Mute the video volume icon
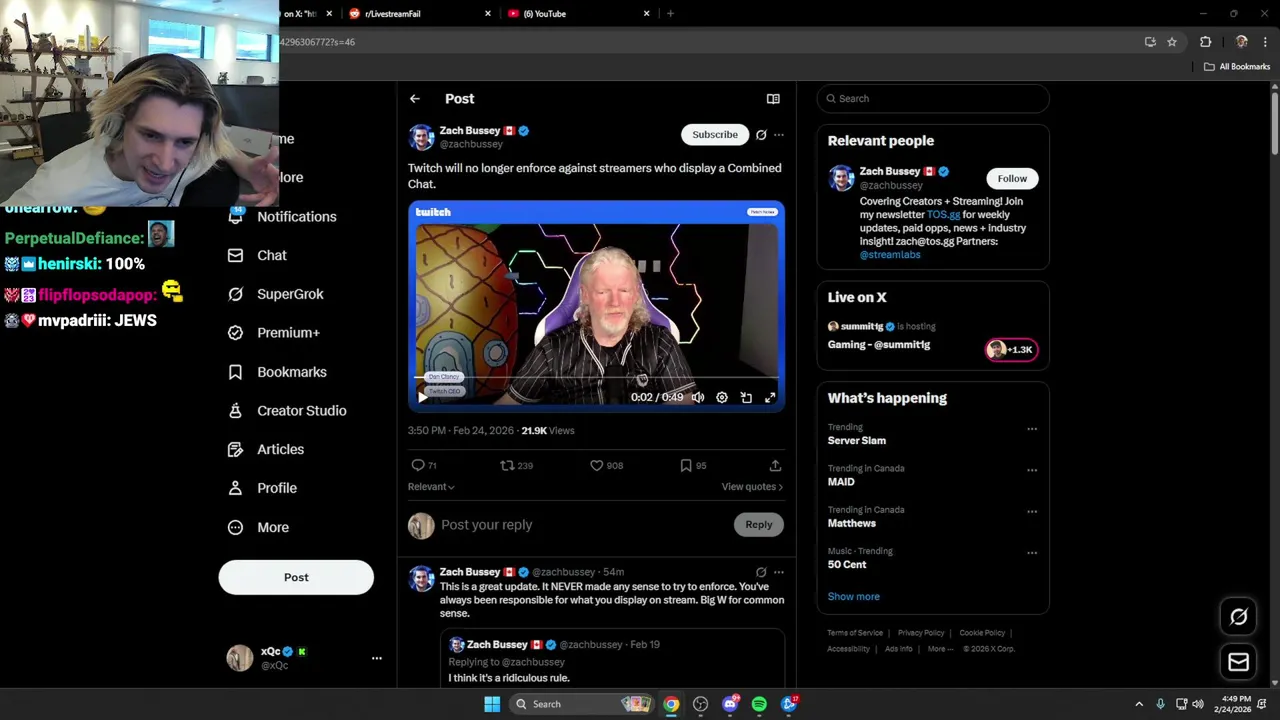The image size is (1280, 720). (698, 397)
